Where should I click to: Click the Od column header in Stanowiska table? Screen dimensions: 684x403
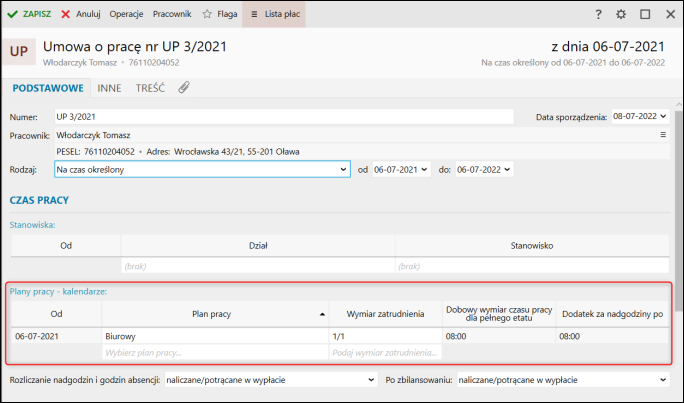pyautogui.click(x=66, y=246)
